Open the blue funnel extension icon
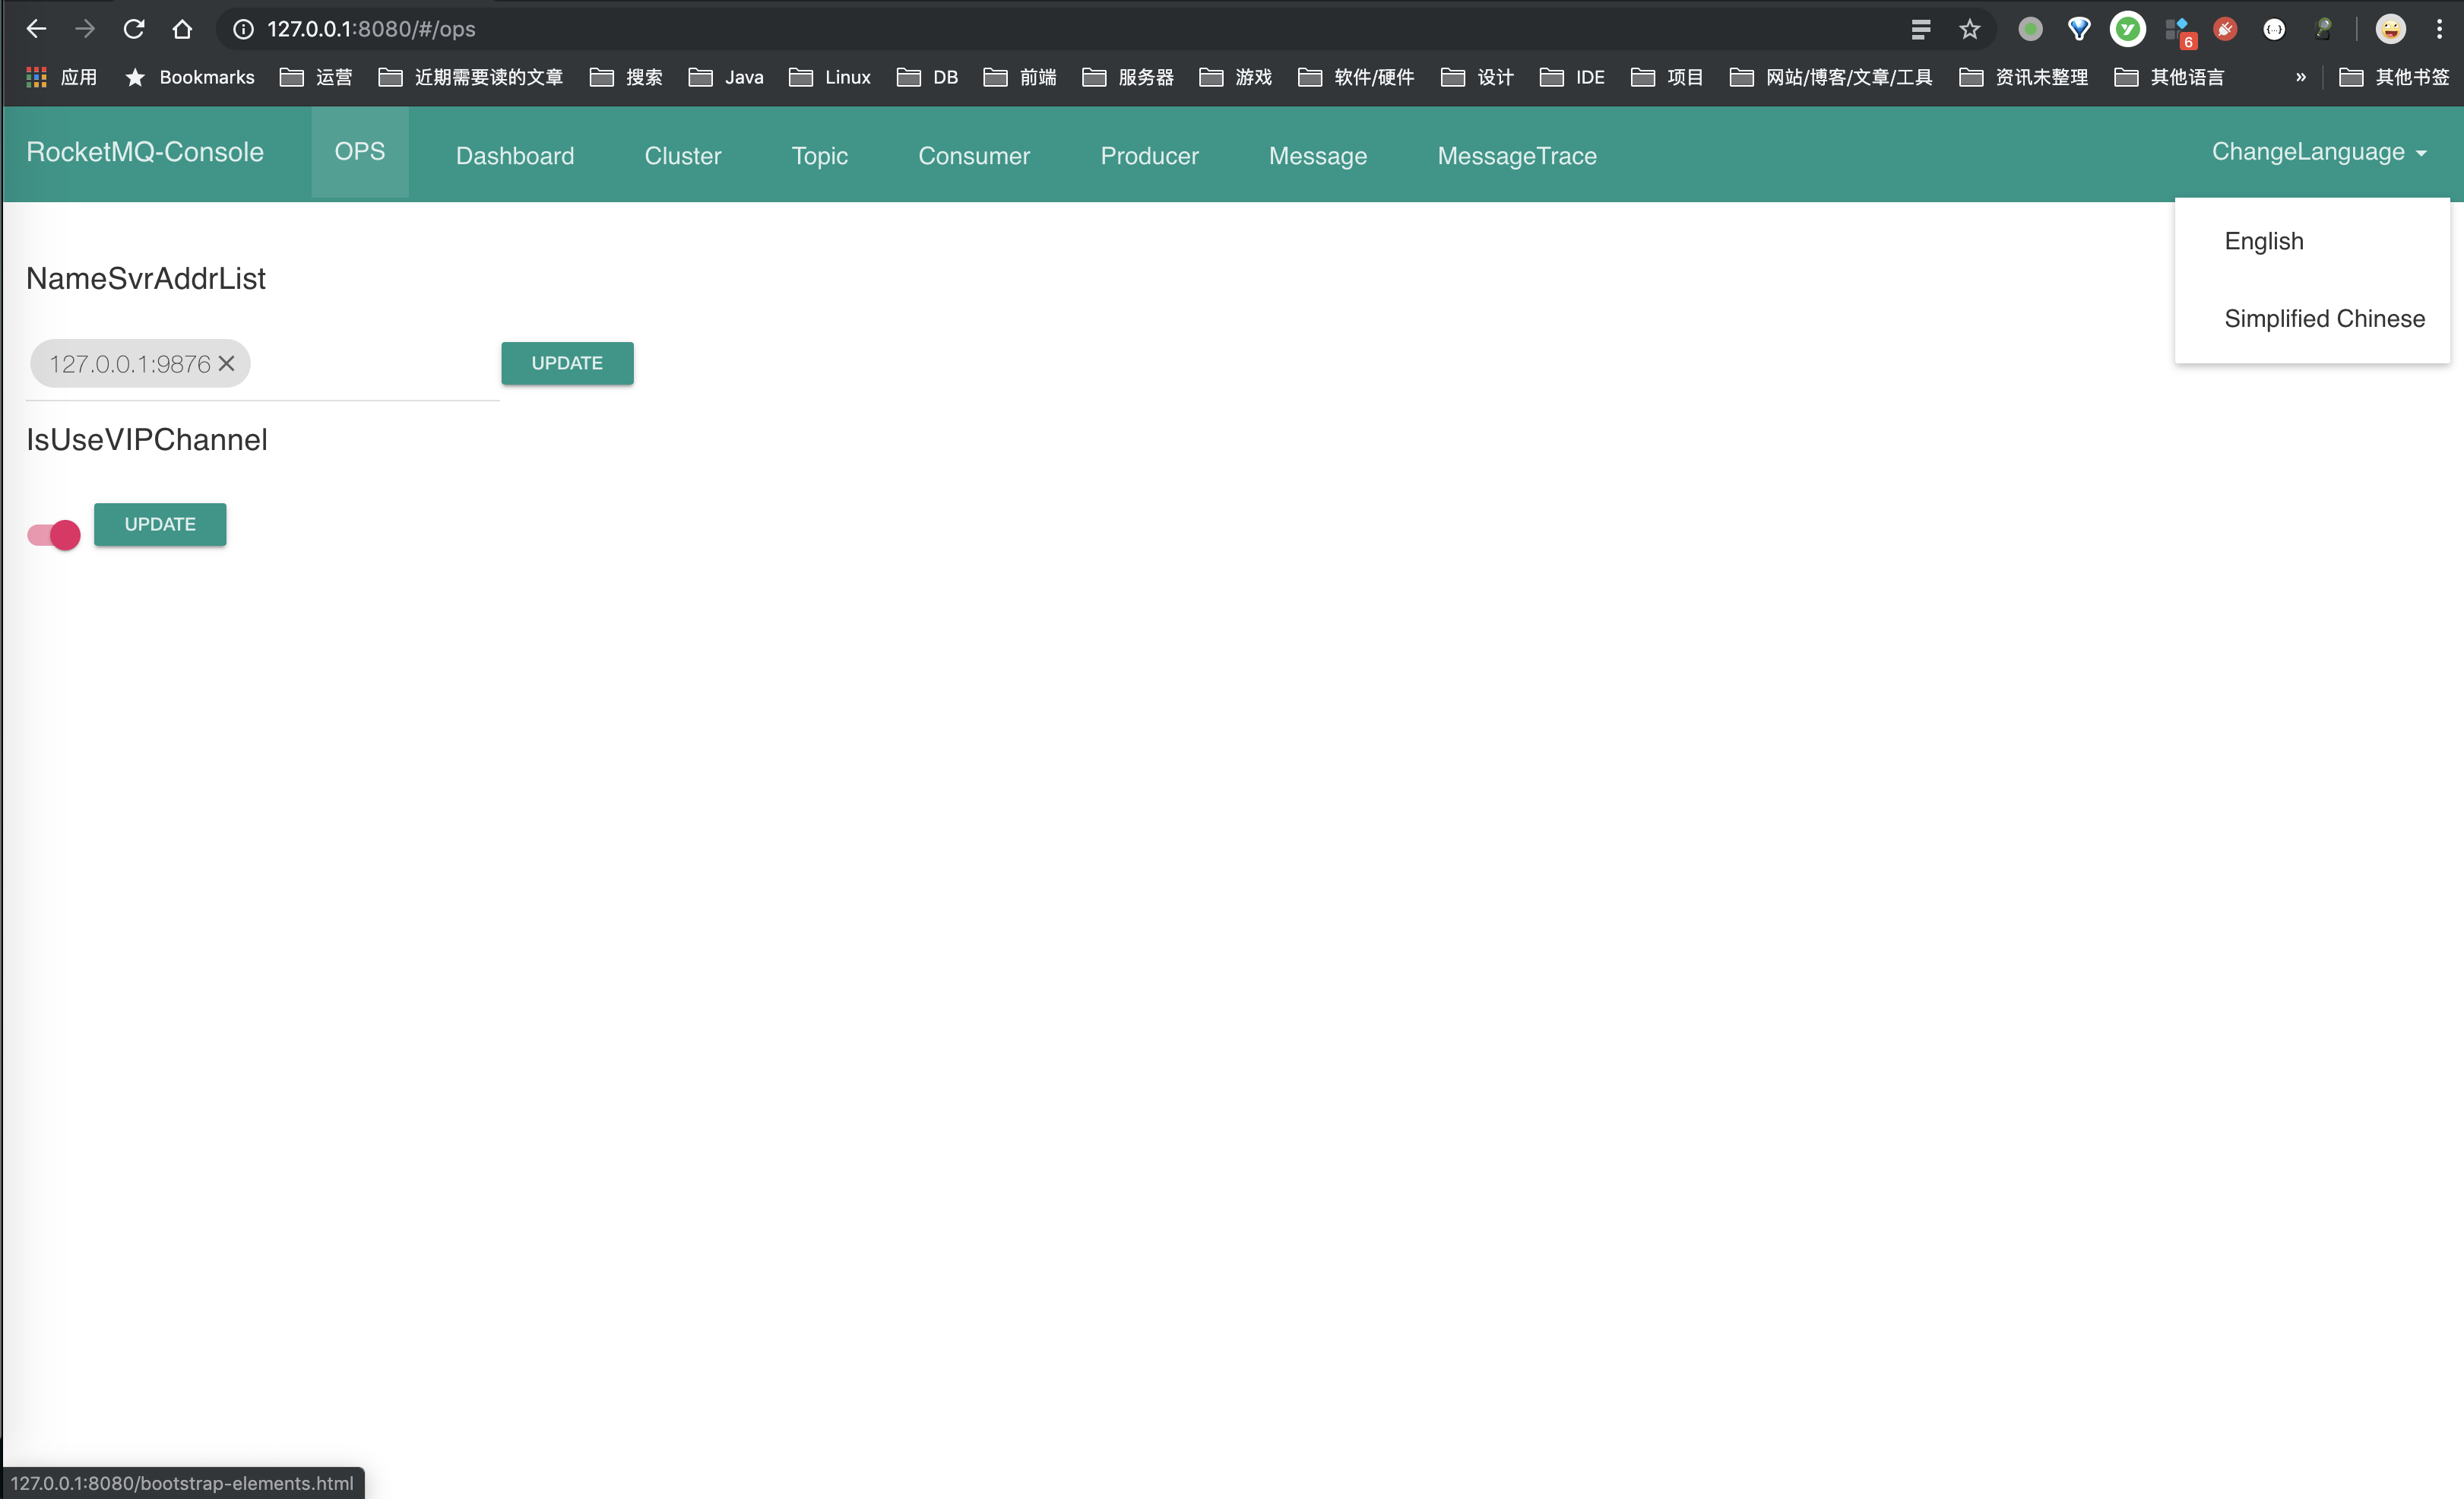2464x1499 pixels. pyautogui.click(x=2078, y=29)
